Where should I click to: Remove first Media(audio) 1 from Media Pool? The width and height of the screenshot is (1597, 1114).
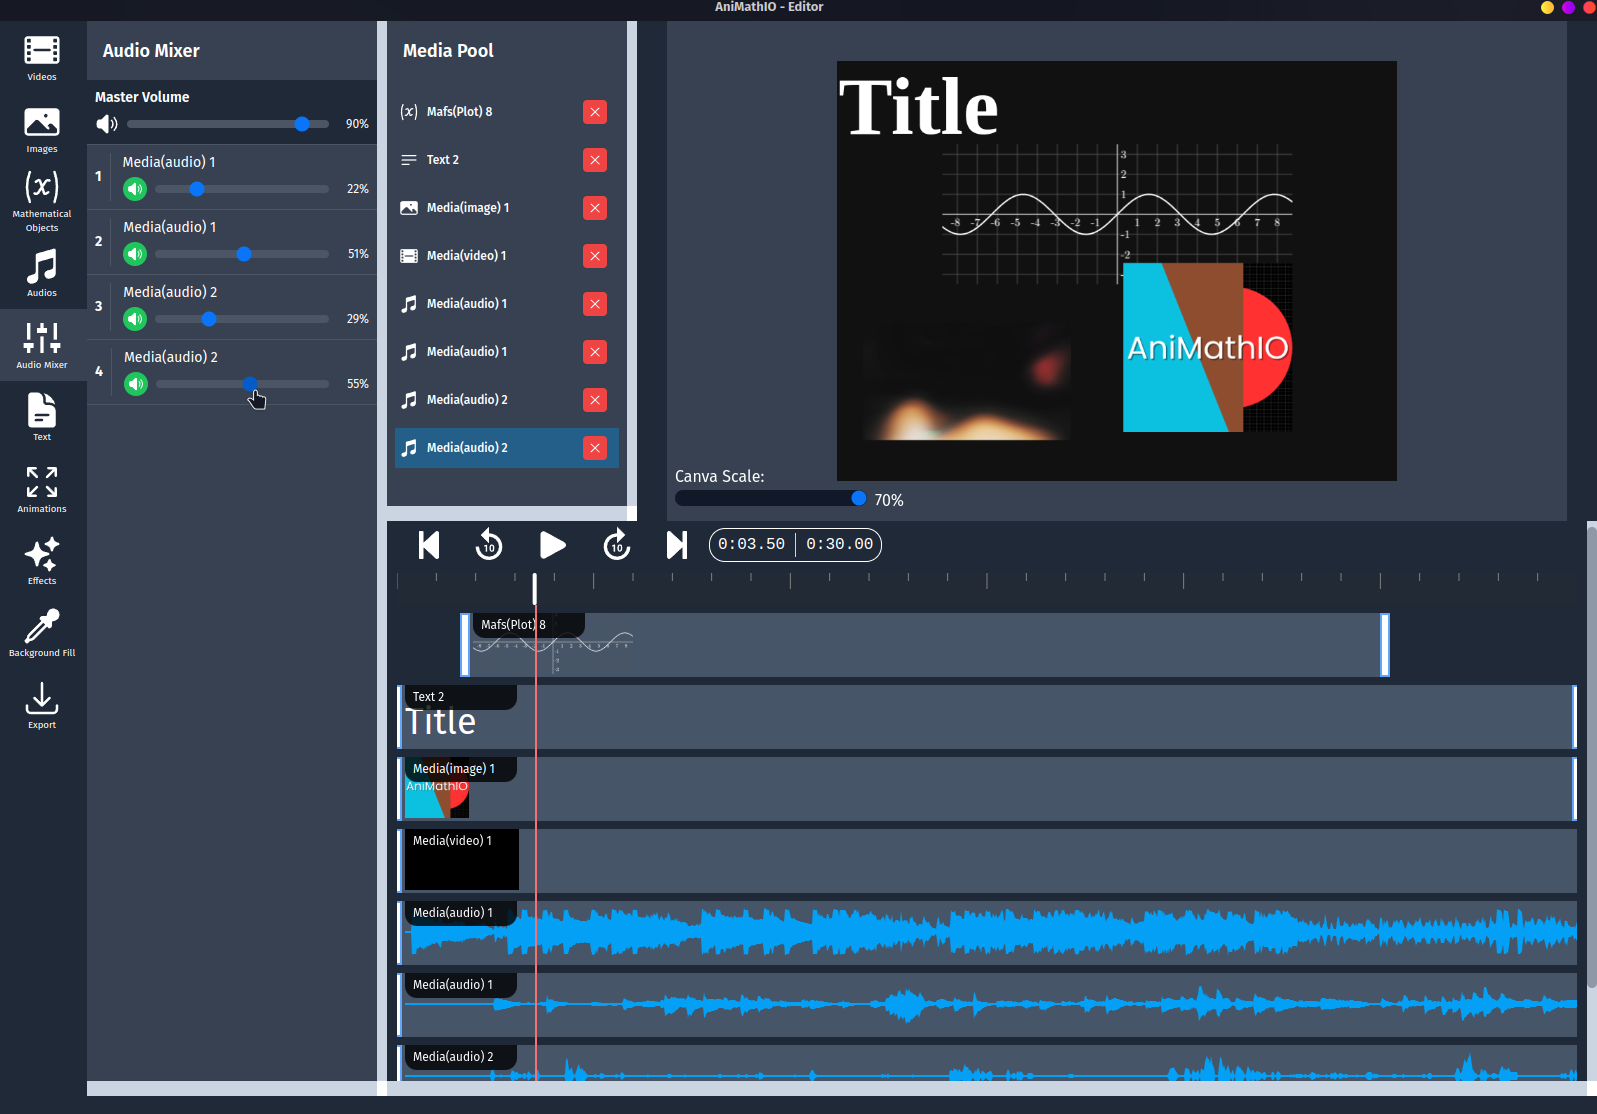pyautogui.click(x=595, y=304)
